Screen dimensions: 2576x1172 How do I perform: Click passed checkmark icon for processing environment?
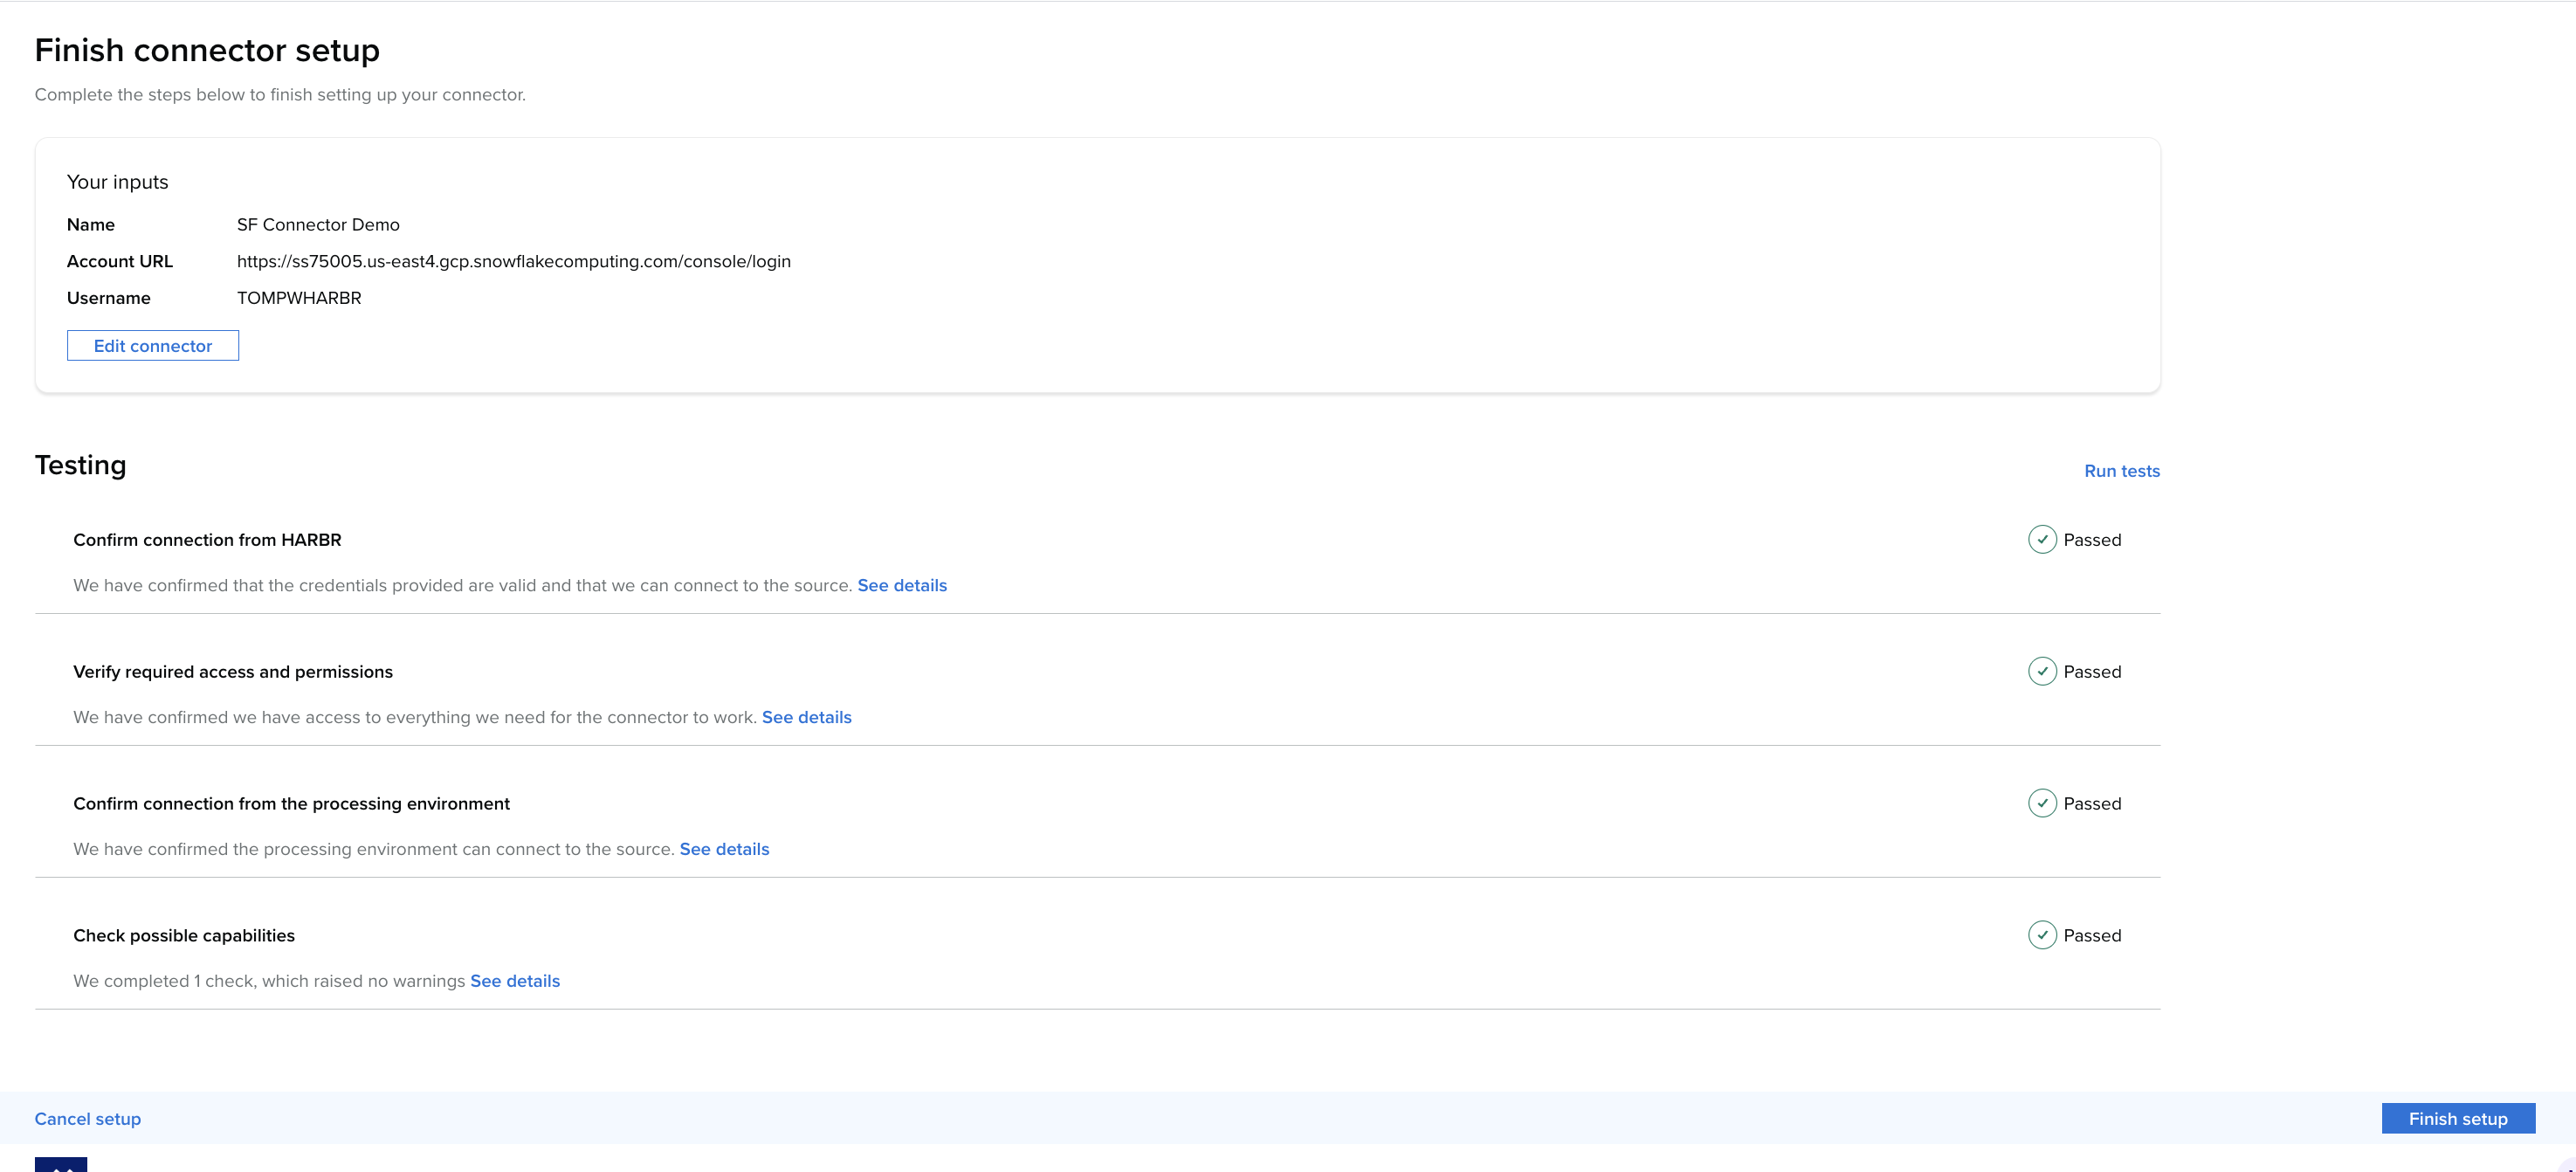point(2042,803)
